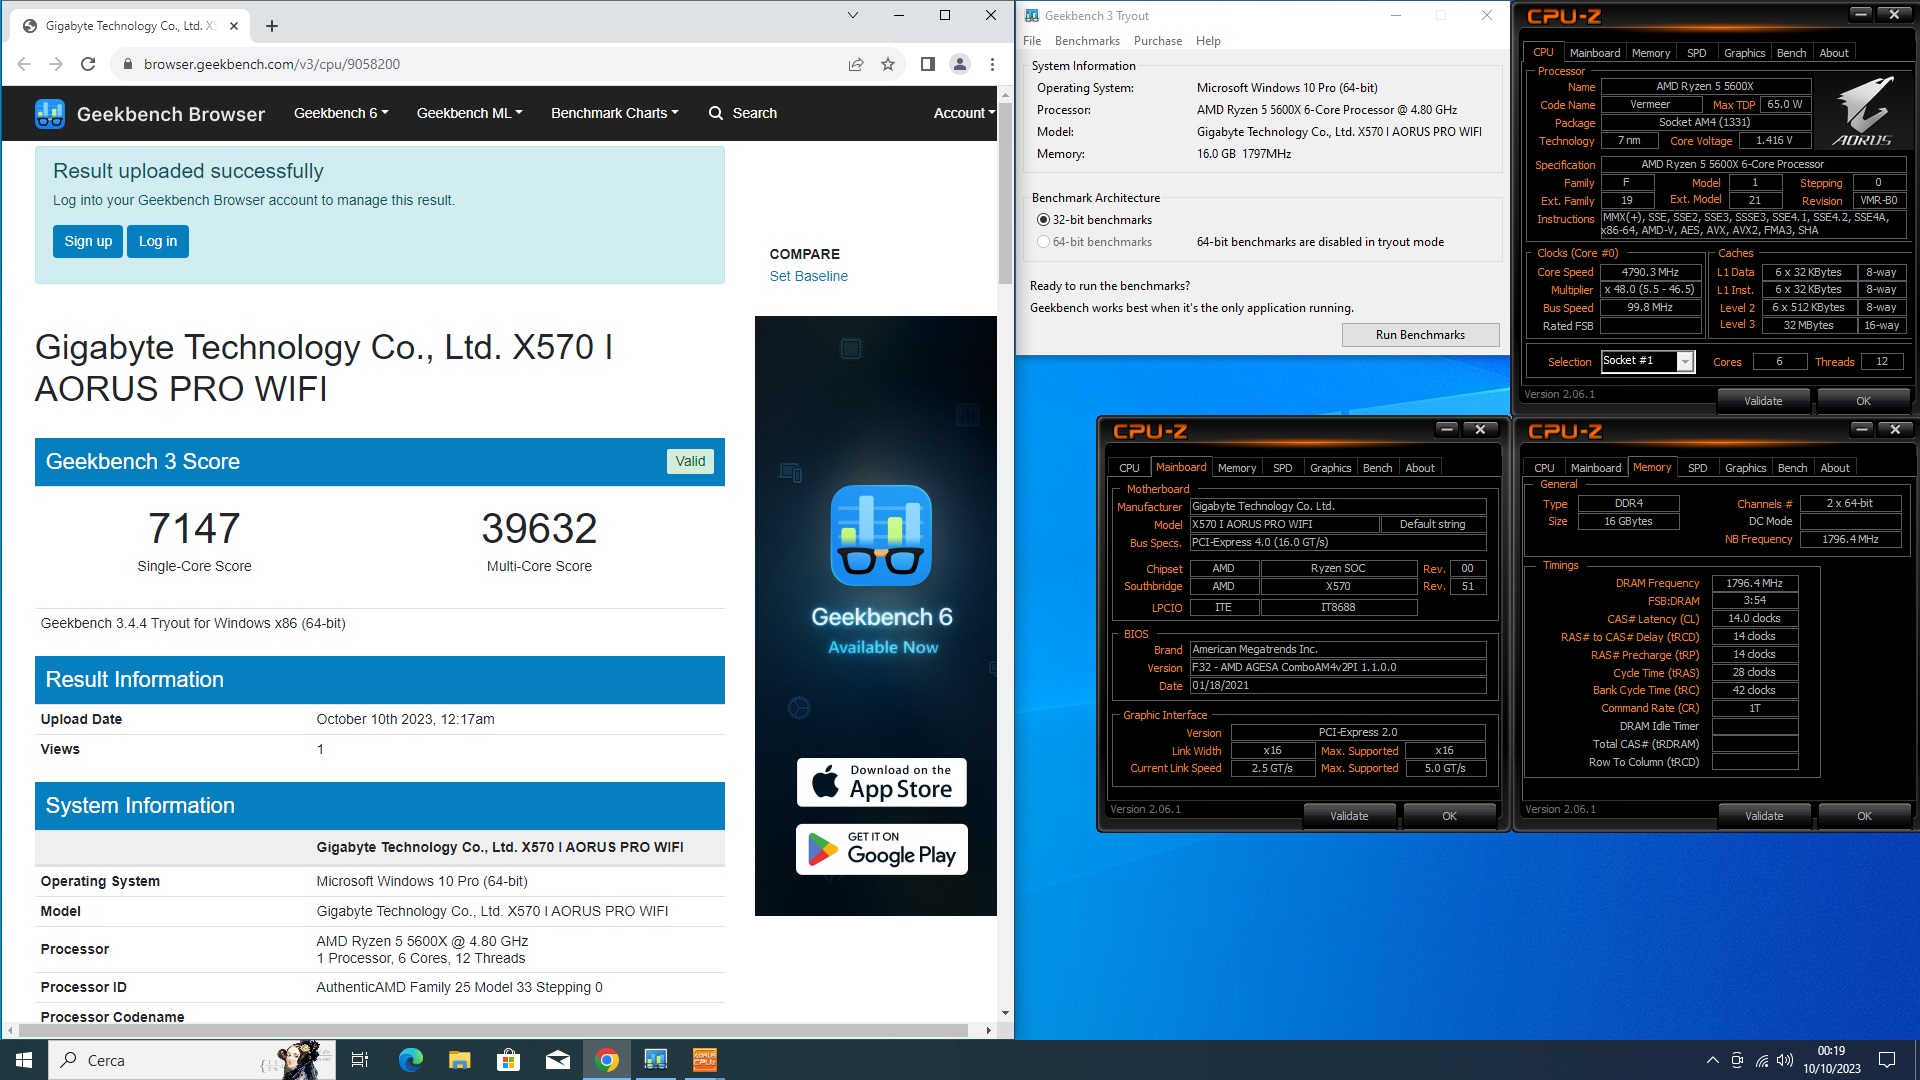
Task: Open Chrome side panel icon
Action: point(928,64)
